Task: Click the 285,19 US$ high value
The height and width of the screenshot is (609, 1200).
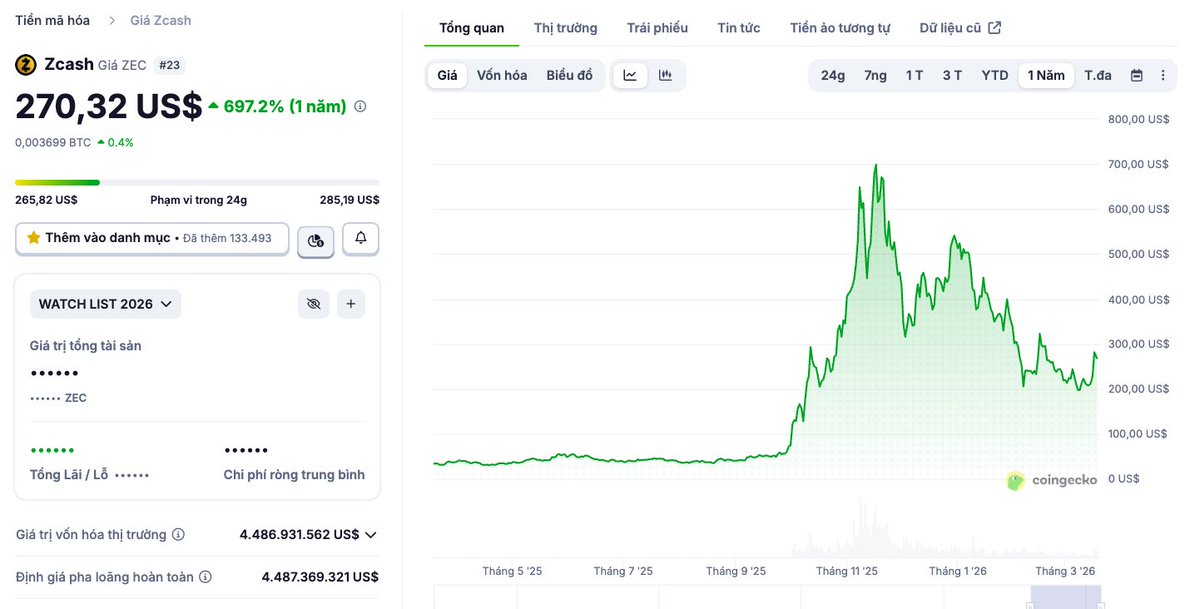Action: pyautogui.click(x=349, y=200)
